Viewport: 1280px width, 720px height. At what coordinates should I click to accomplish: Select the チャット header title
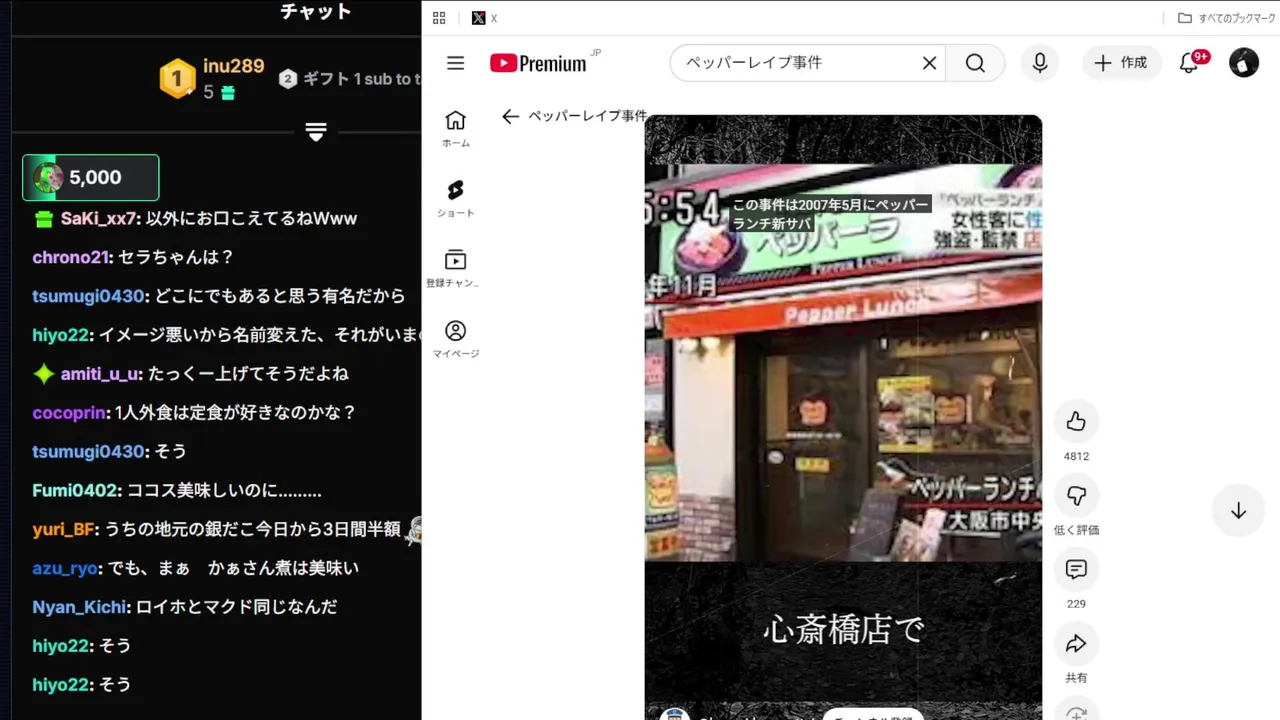(316, 12)
